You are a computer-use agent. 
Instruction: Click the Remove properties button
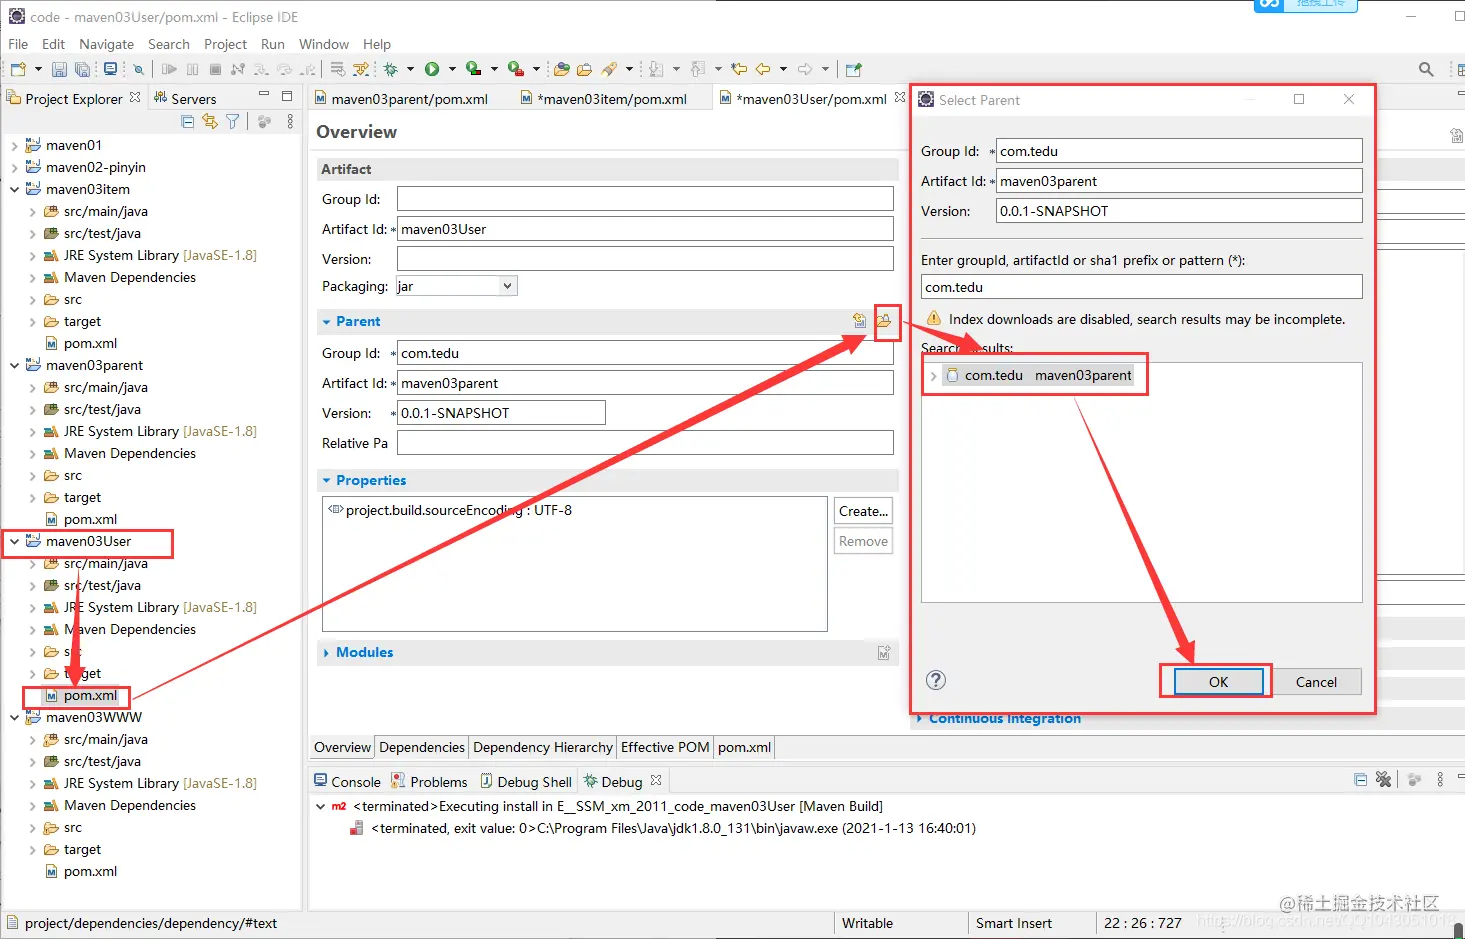click(863, 541)
